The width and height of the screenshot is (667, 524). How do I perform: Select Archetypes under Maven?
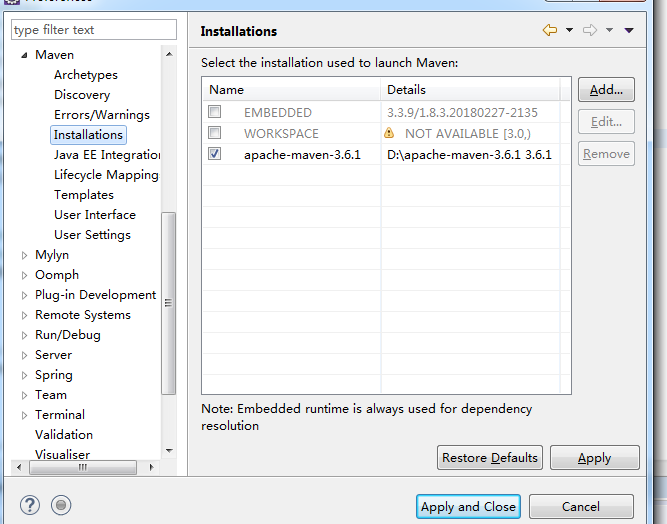pos(86,75)
